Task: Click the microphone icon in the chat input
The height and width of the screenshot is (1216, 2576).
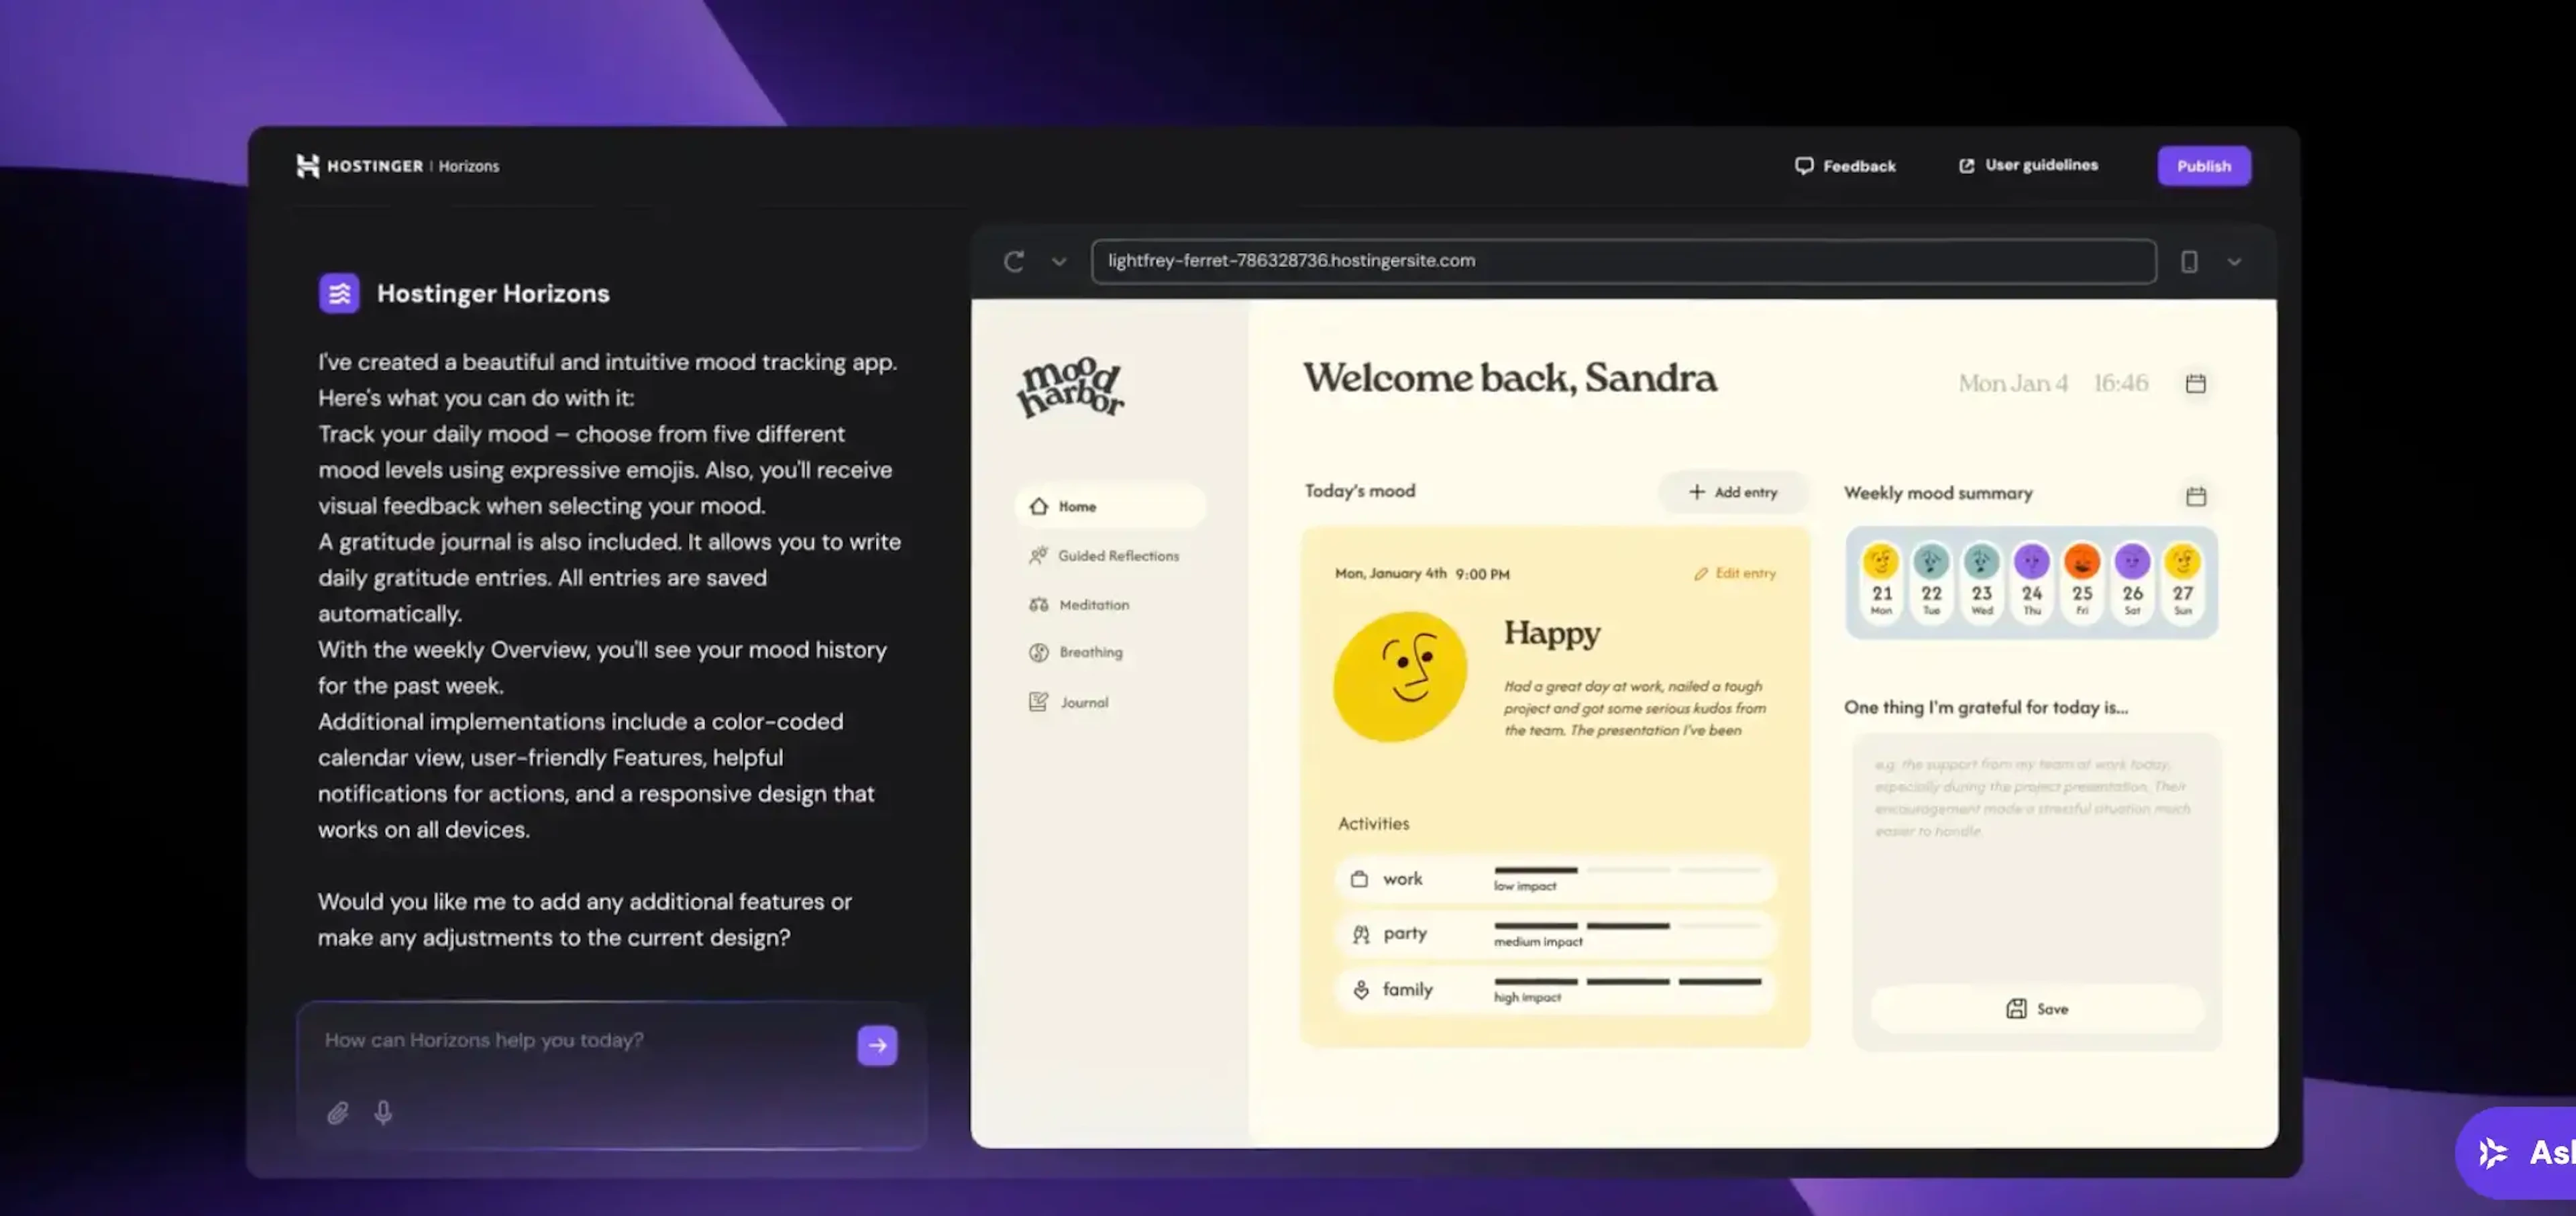Action: (x=383, y=1113)
